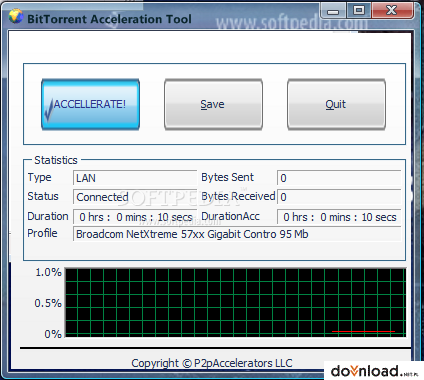The image size is (424, 380).
Task: Click the ACCELLERATE! button
Action: pos(90,104)
